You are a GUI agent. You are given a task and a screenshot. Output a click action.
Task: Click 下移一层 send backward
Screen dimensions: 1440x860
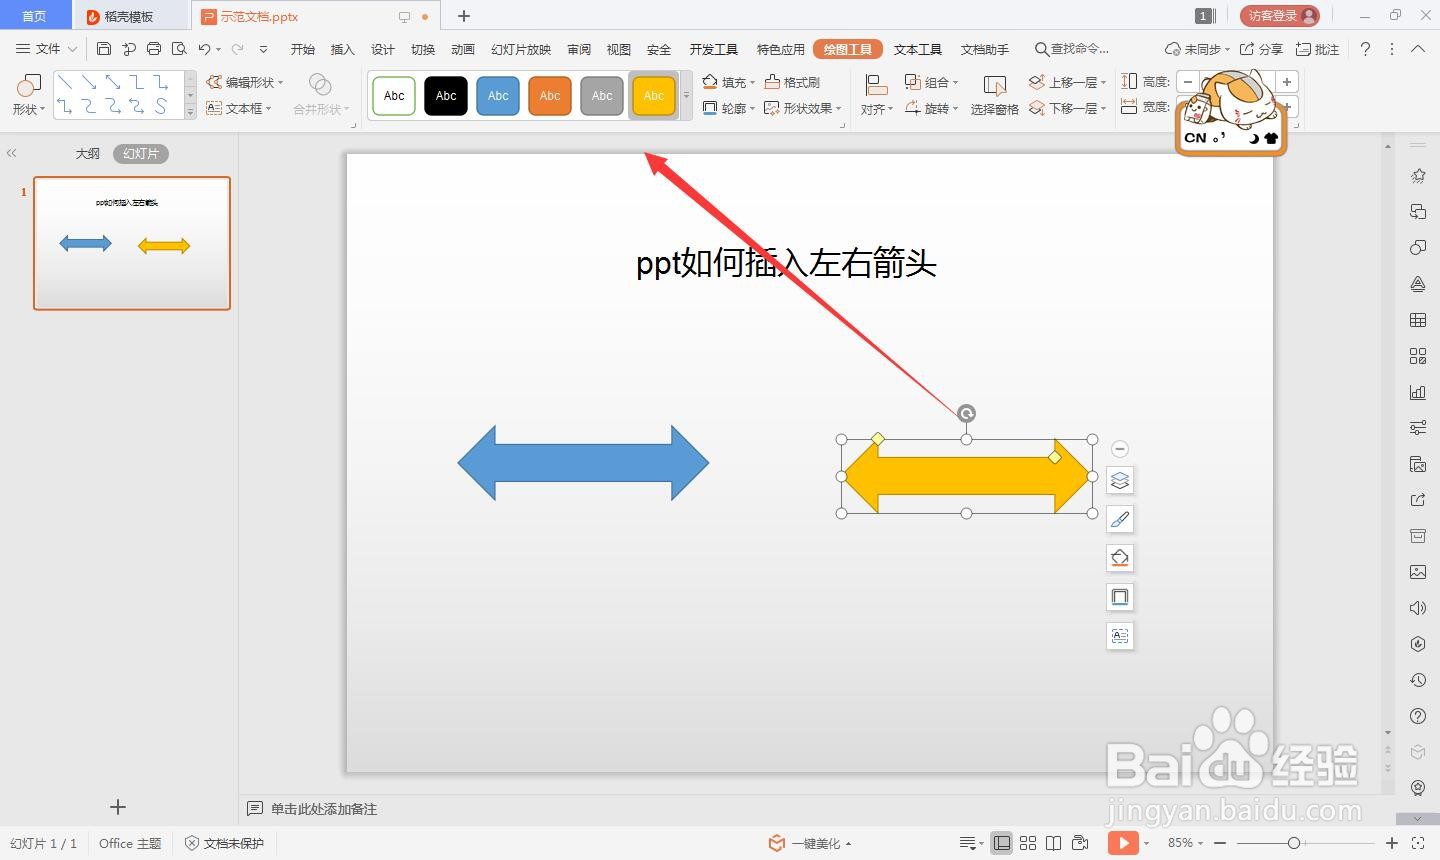(x=1067, y=108)
